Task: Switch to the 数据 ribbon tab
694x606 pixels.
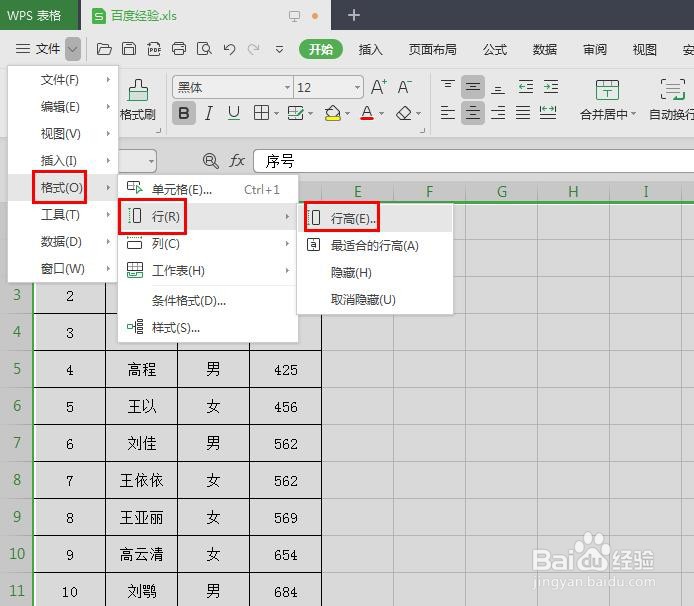Action: pyautogui.click(x=544, y=50)
